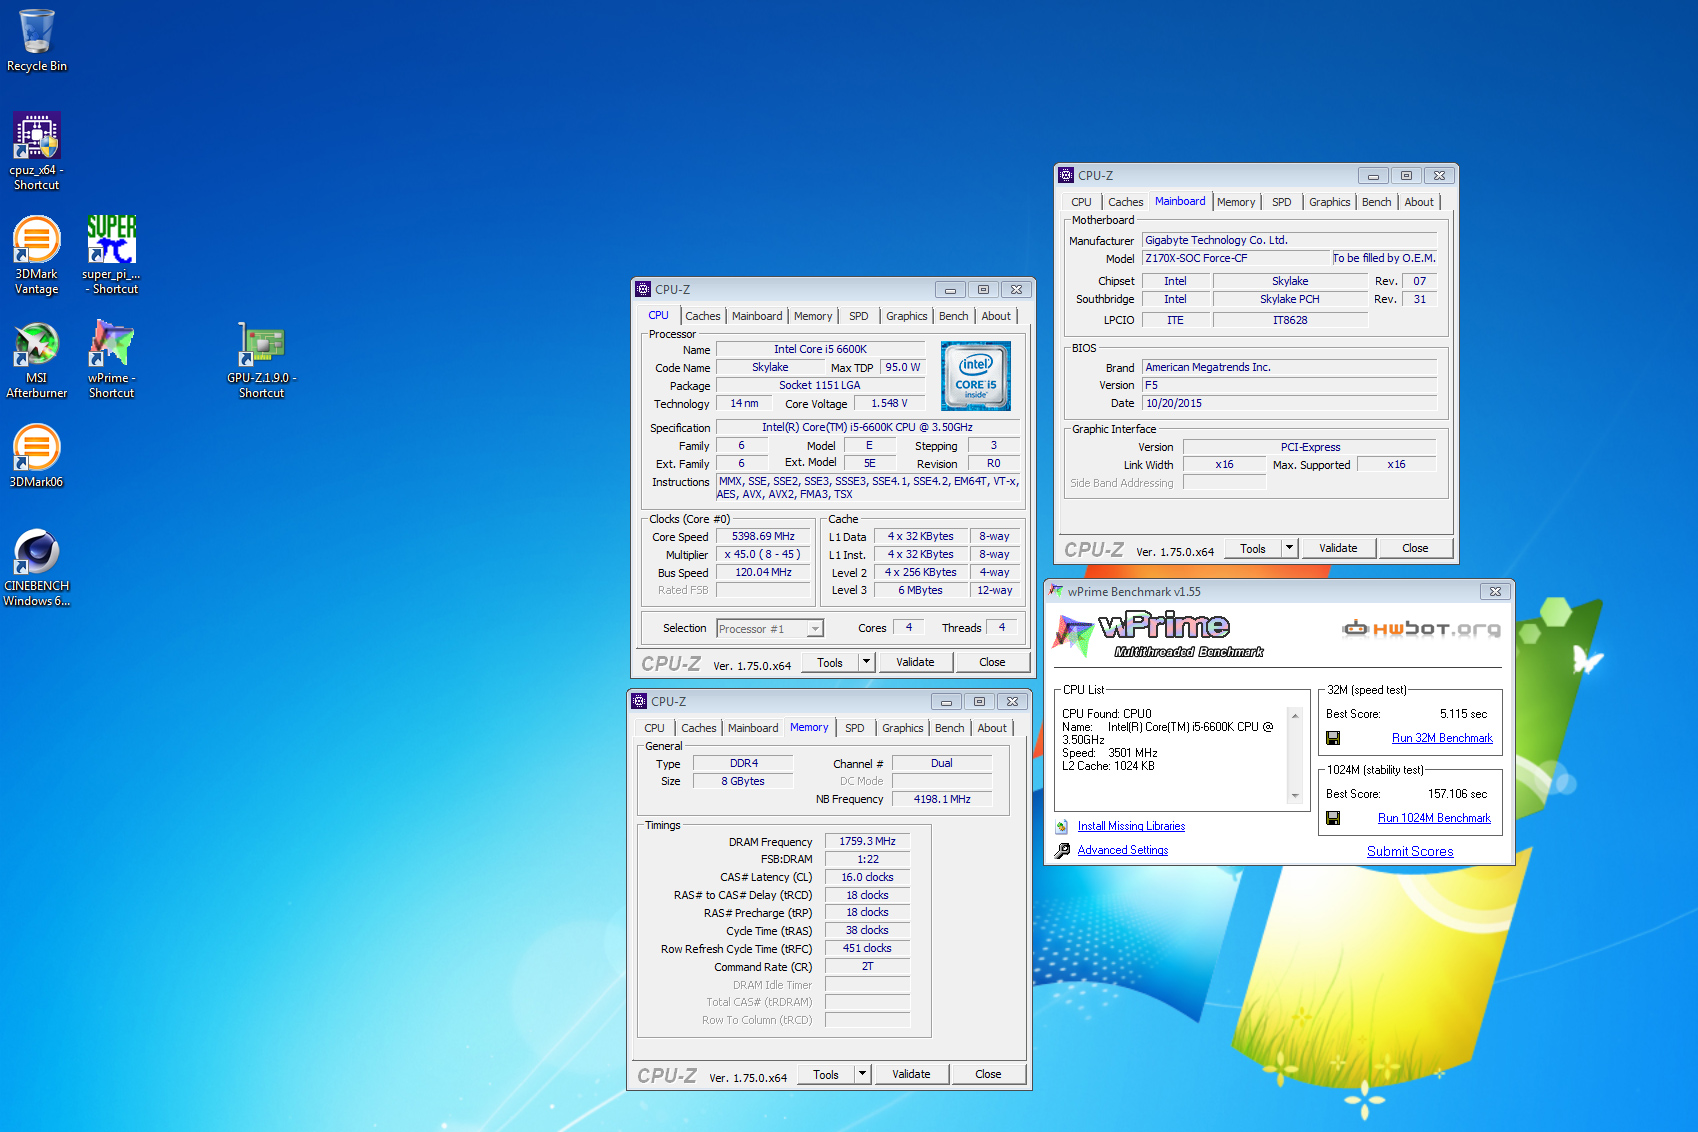Viewport: 1698px width, 1132px height.
Task: Click Run 32M Benchmark link
Action: tap(1442, 738)
